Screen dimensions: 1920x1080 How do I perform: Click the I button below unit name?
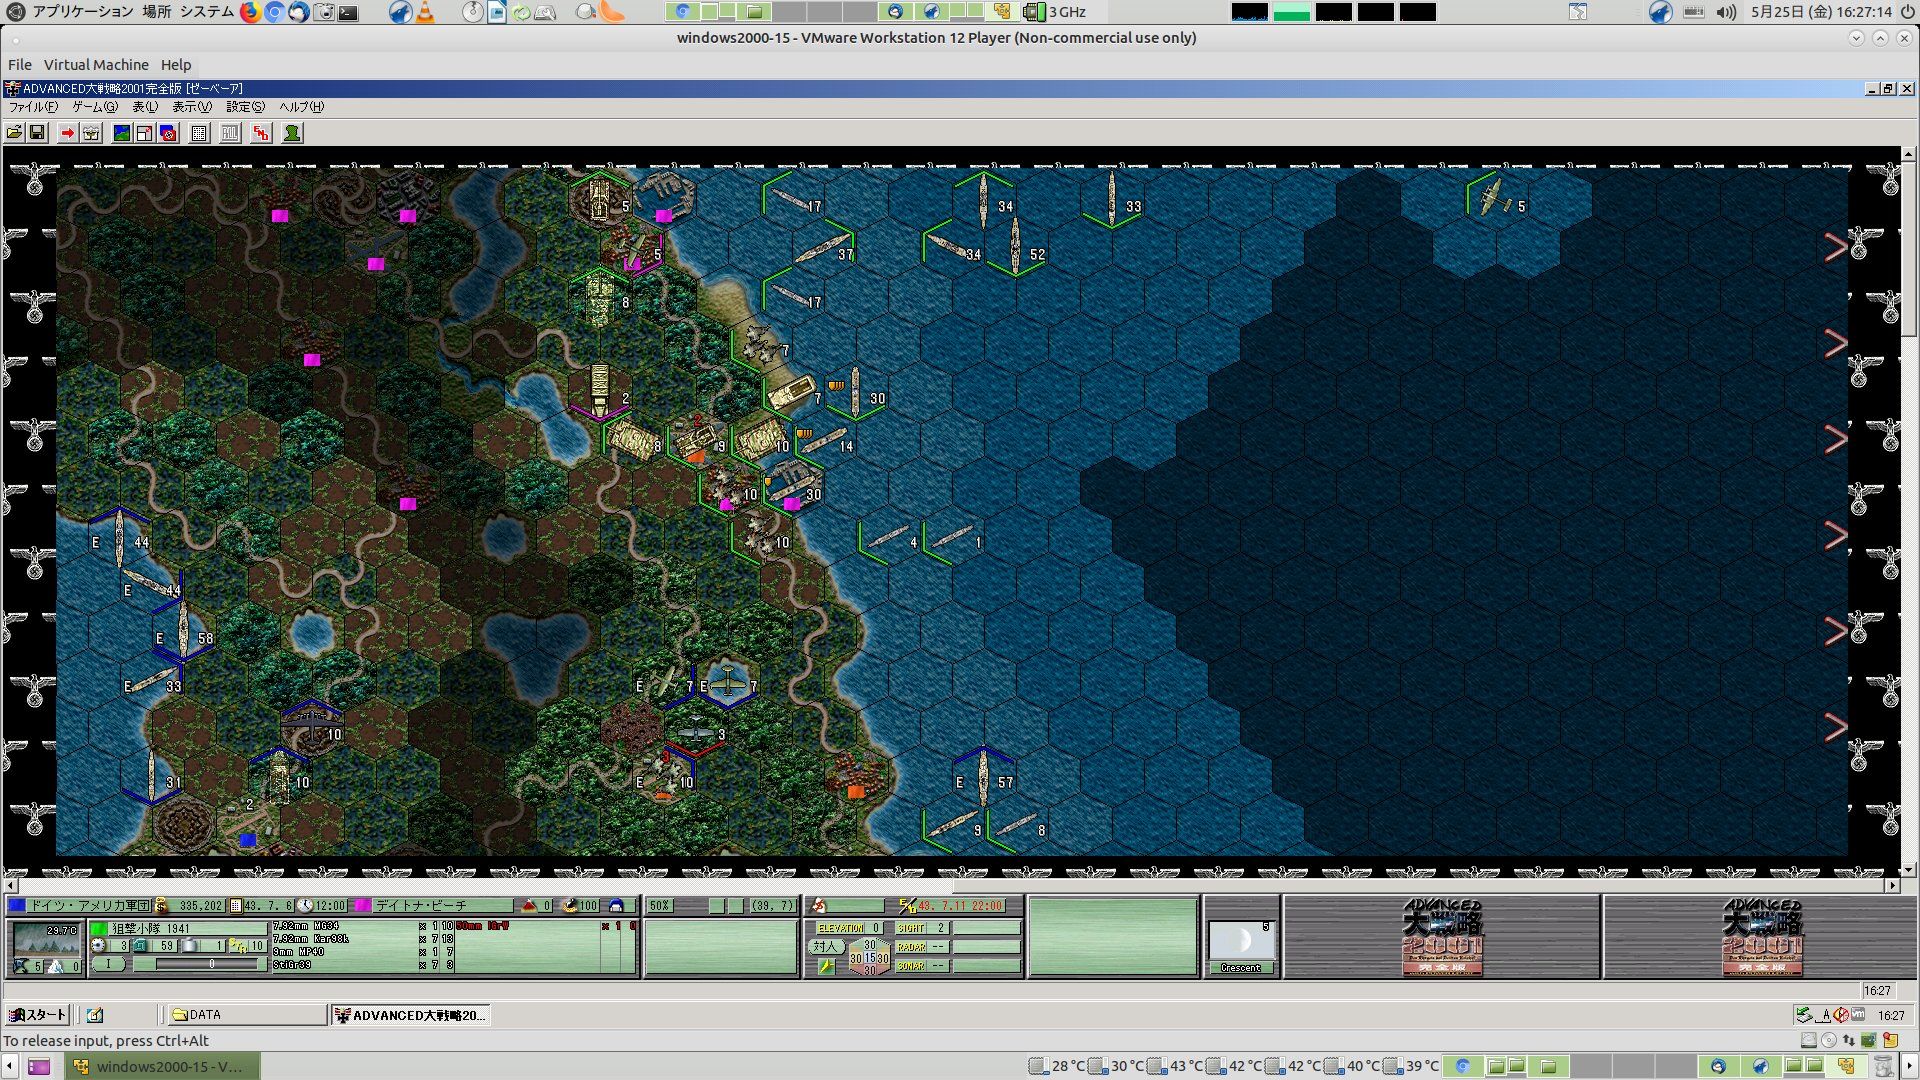109,964
